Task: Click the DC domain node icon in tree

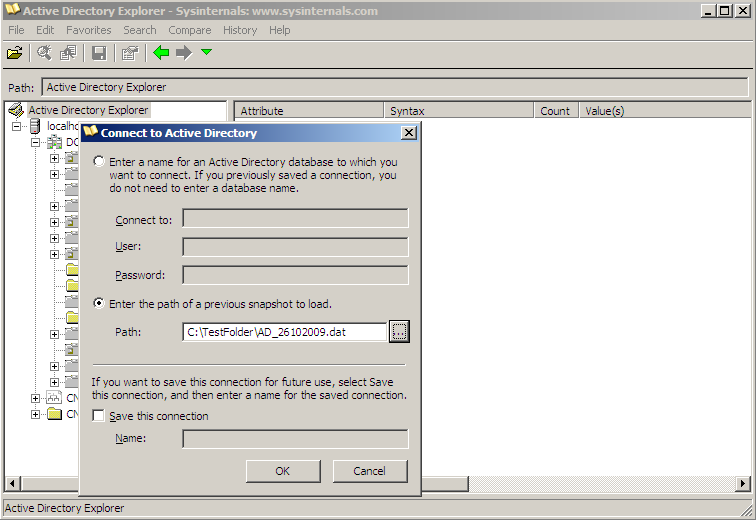Action: (54, 142)
